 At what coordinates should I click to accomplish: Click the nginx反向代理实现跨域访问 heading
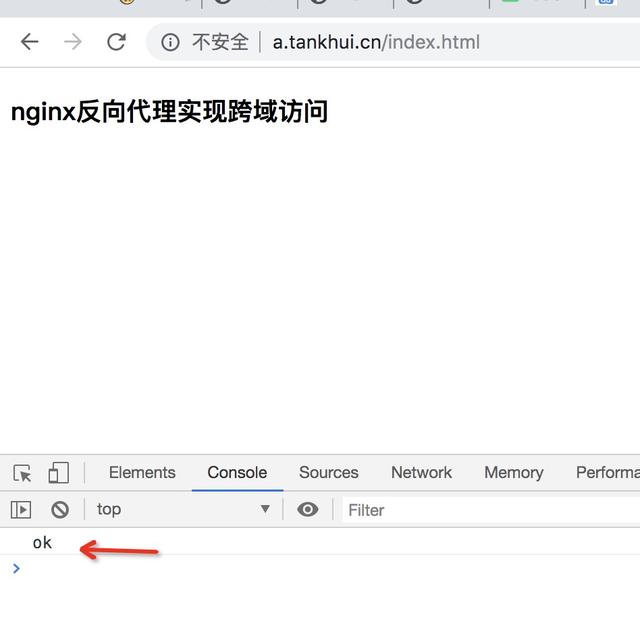pyautogui.click(x=169, y=111)
